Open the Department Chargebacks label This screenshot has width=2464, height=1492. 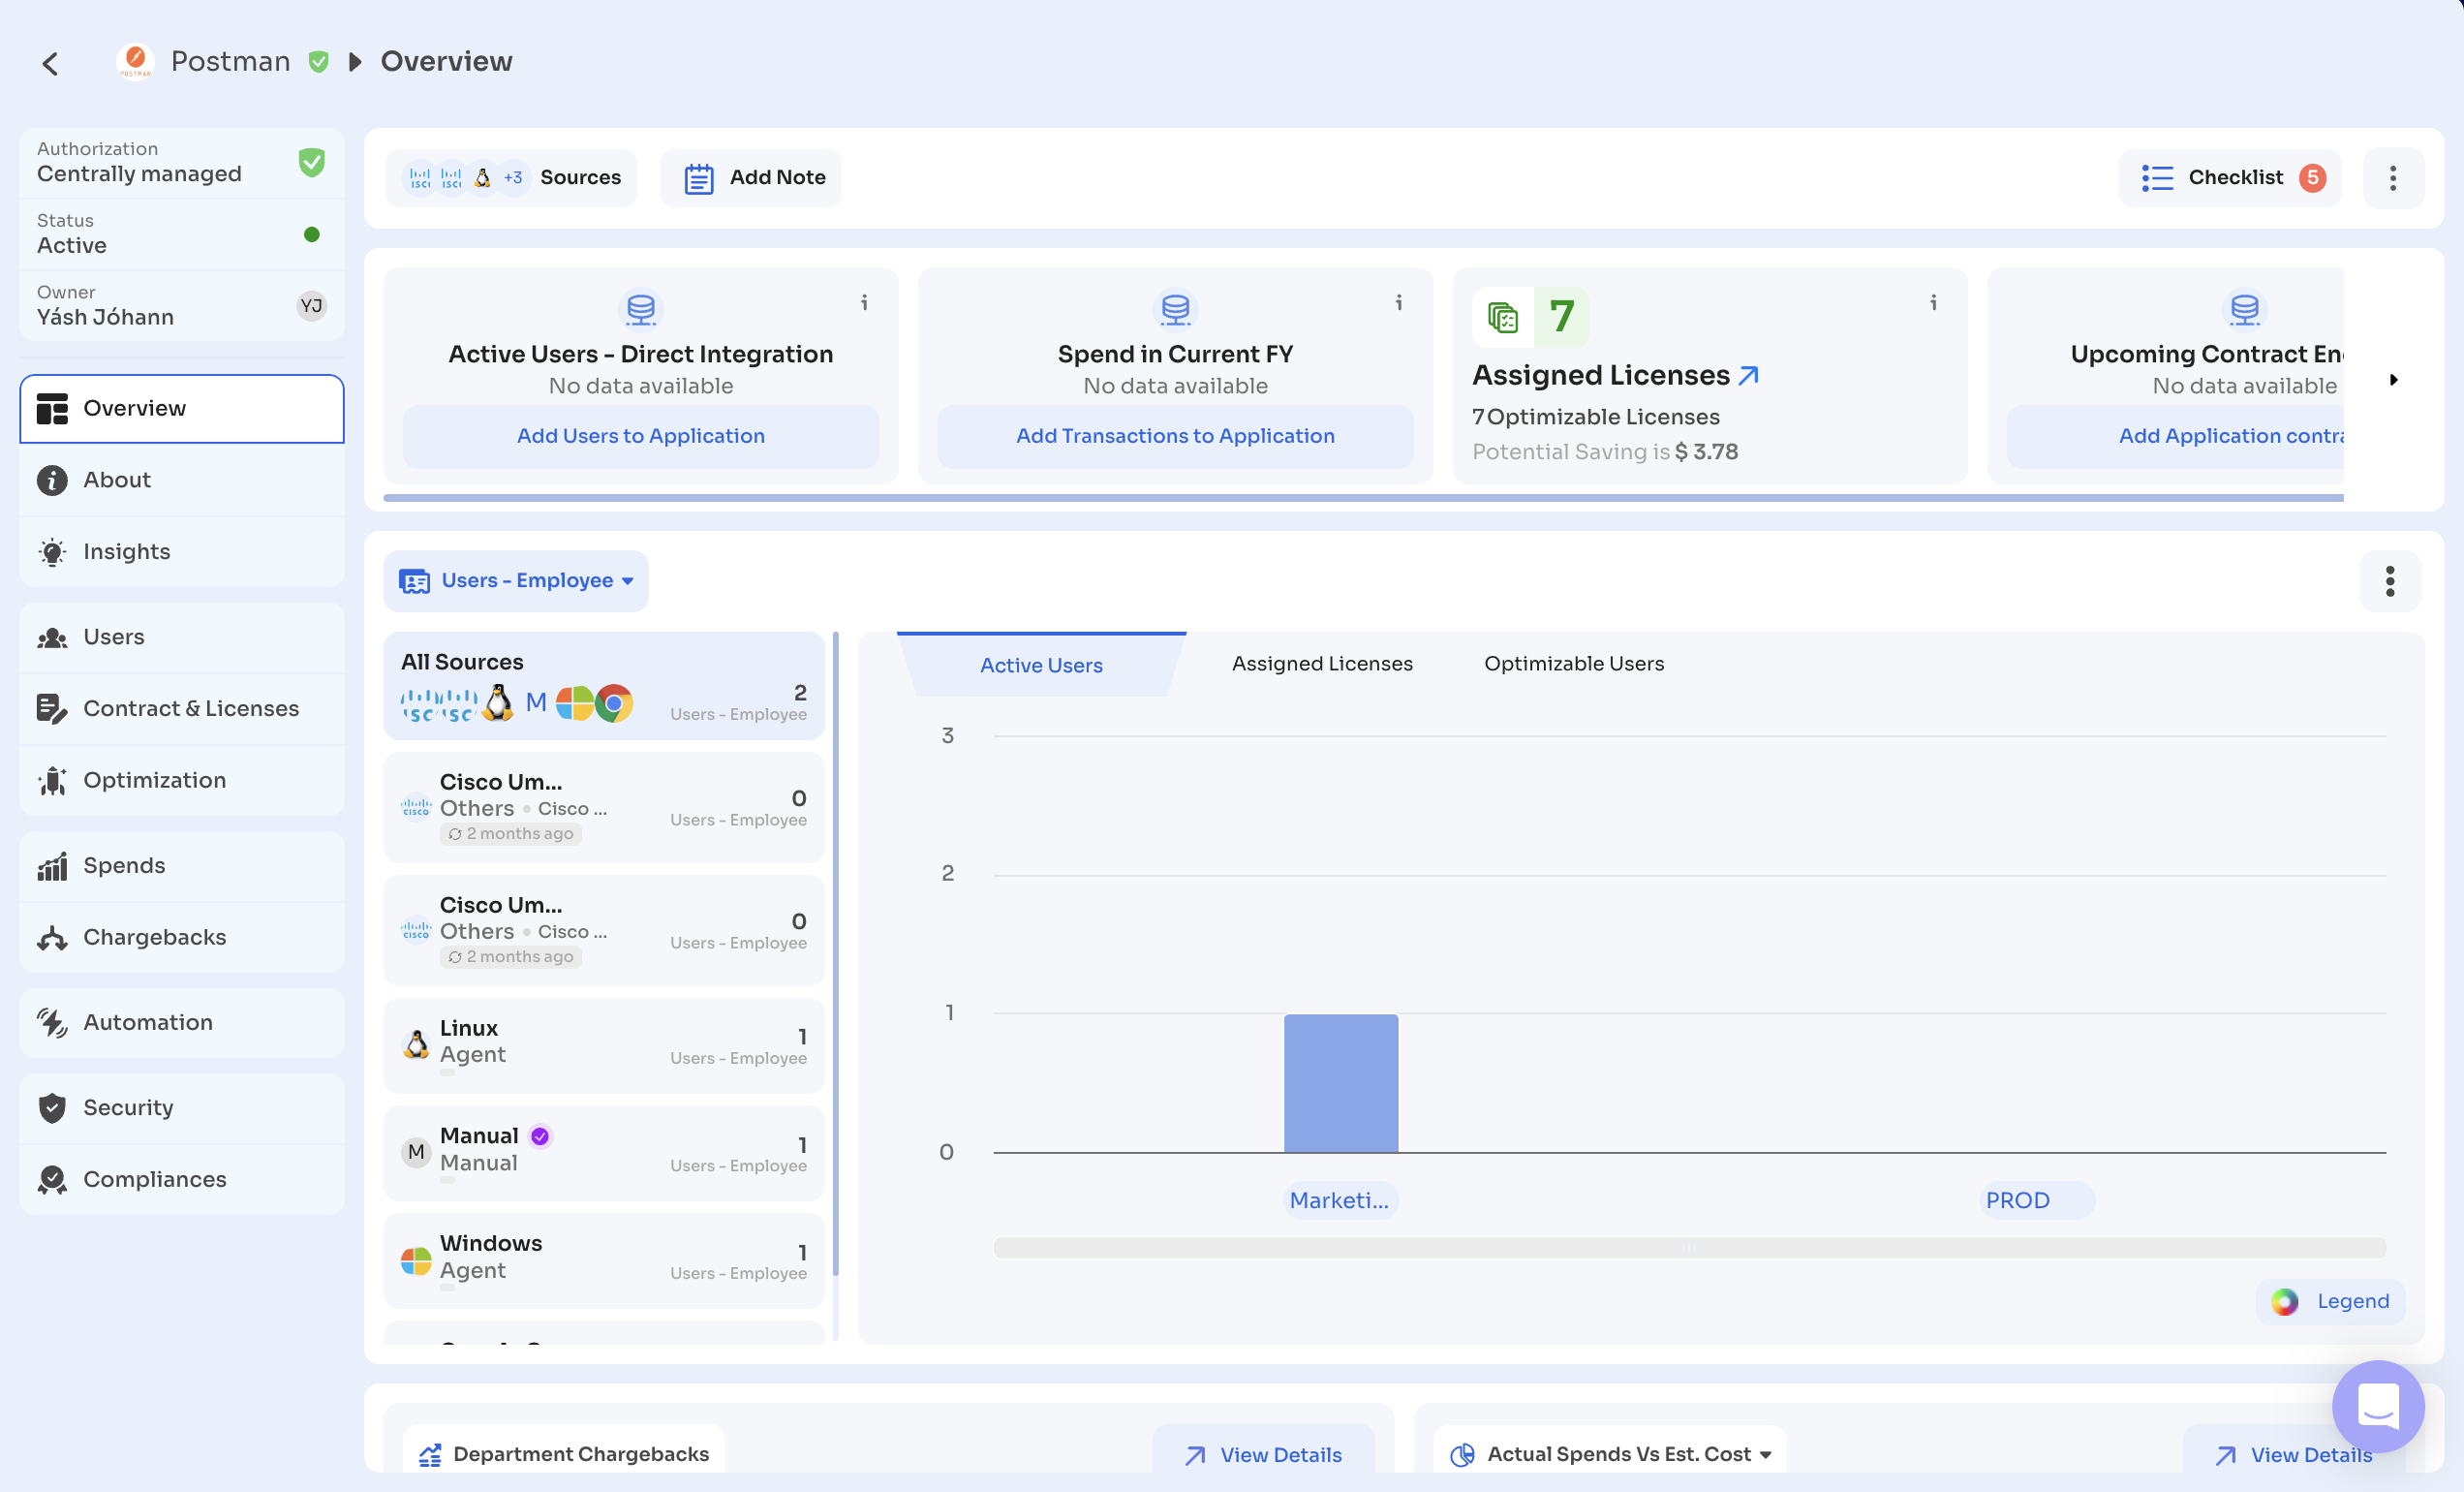click(x=564, y=1455)
